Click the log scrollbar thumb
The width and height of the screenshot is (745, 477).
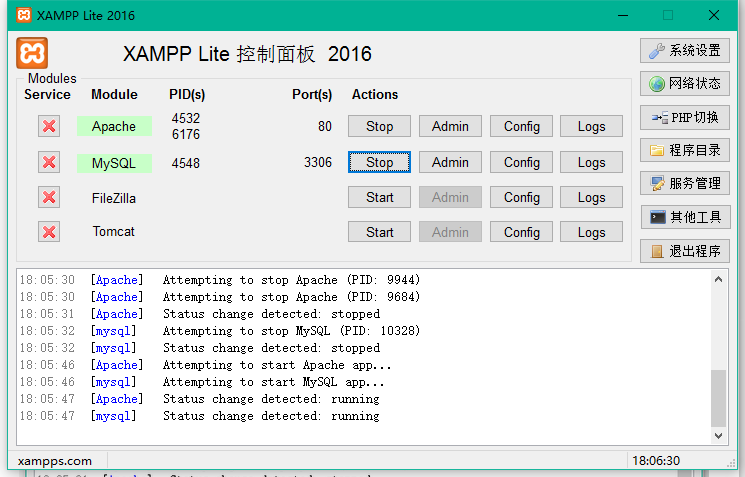coord(718,398)
